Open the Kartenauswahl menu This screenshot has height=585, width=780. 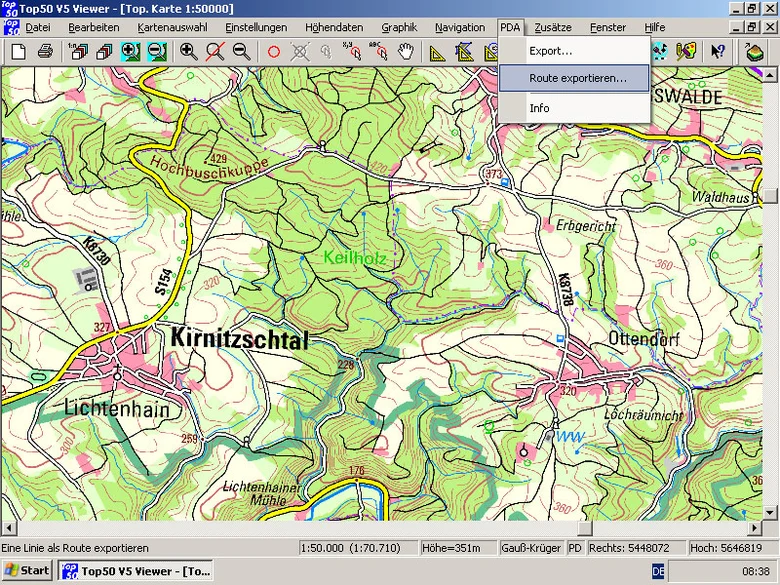click(x=172, y=27)
